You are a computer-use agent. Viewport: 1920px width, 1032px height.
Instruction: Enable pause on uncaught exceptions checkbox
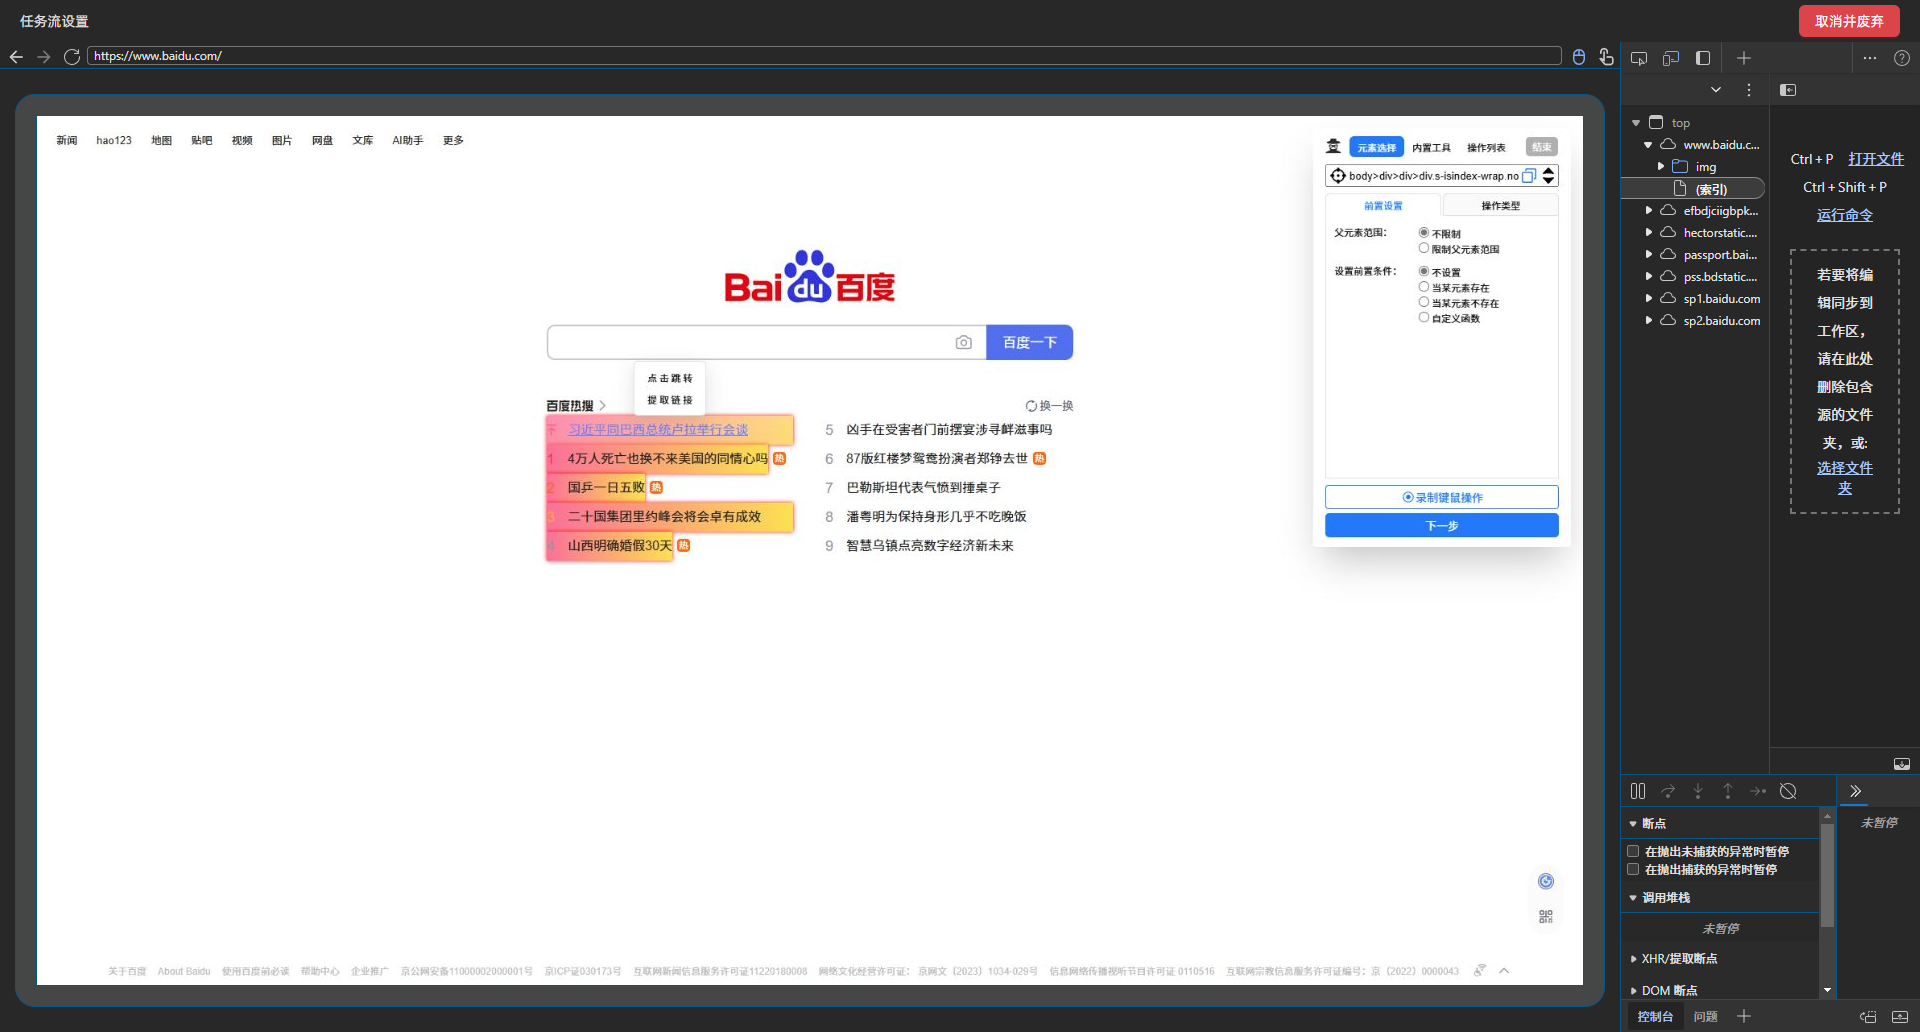(1633, 851)
